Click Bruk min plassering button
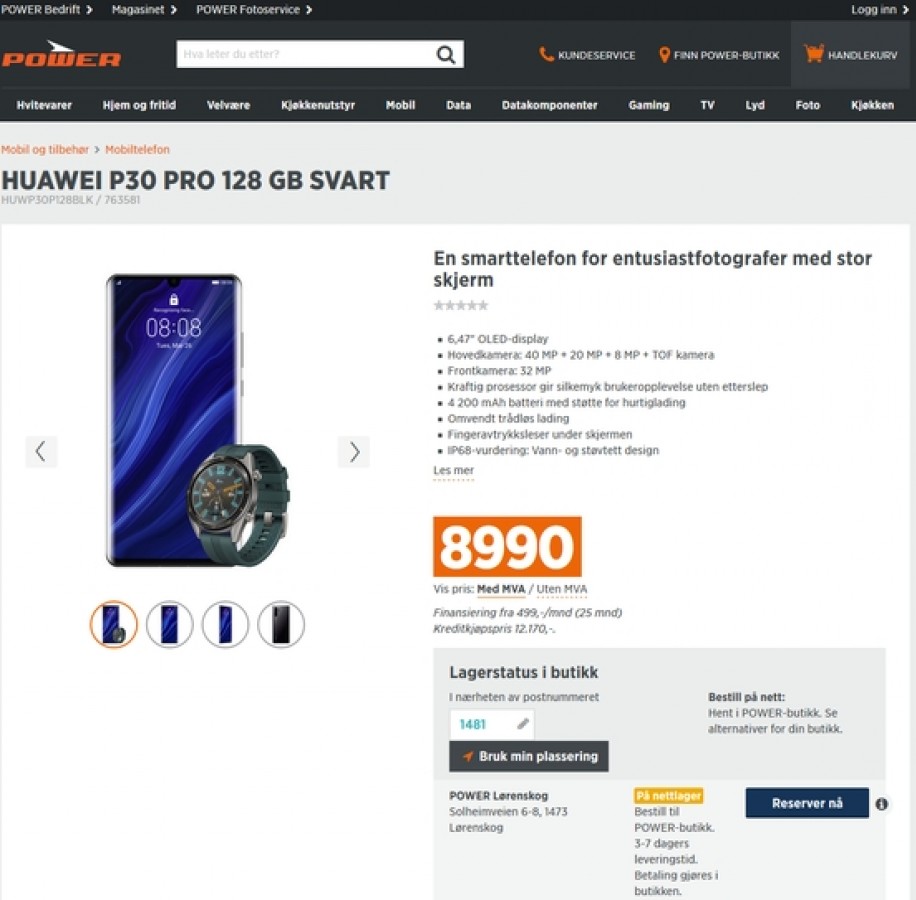This screenshot has height=900, width=916. coord(528,756)
